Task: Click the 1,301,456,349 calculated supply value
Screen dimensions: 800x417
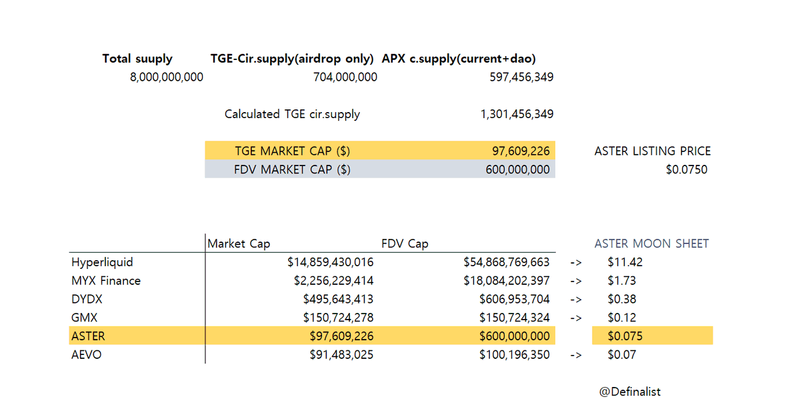Action: point(517,114)
